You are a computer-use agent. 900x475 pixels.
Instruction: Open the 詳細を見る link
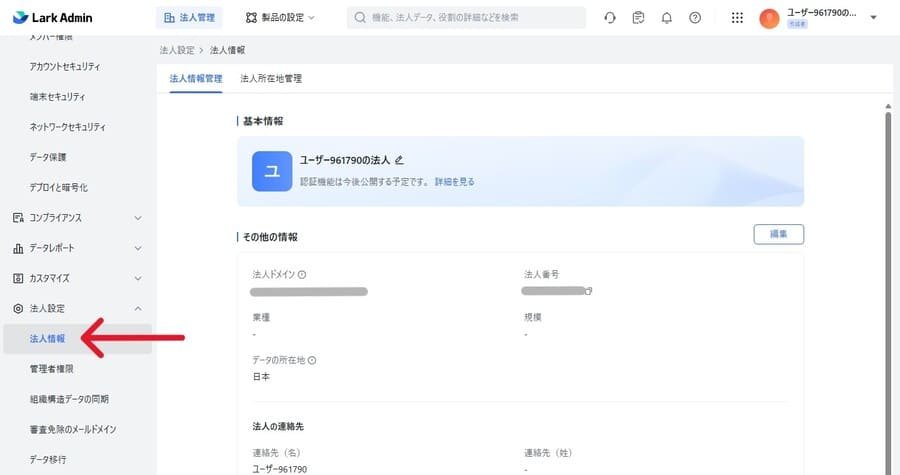455,182
